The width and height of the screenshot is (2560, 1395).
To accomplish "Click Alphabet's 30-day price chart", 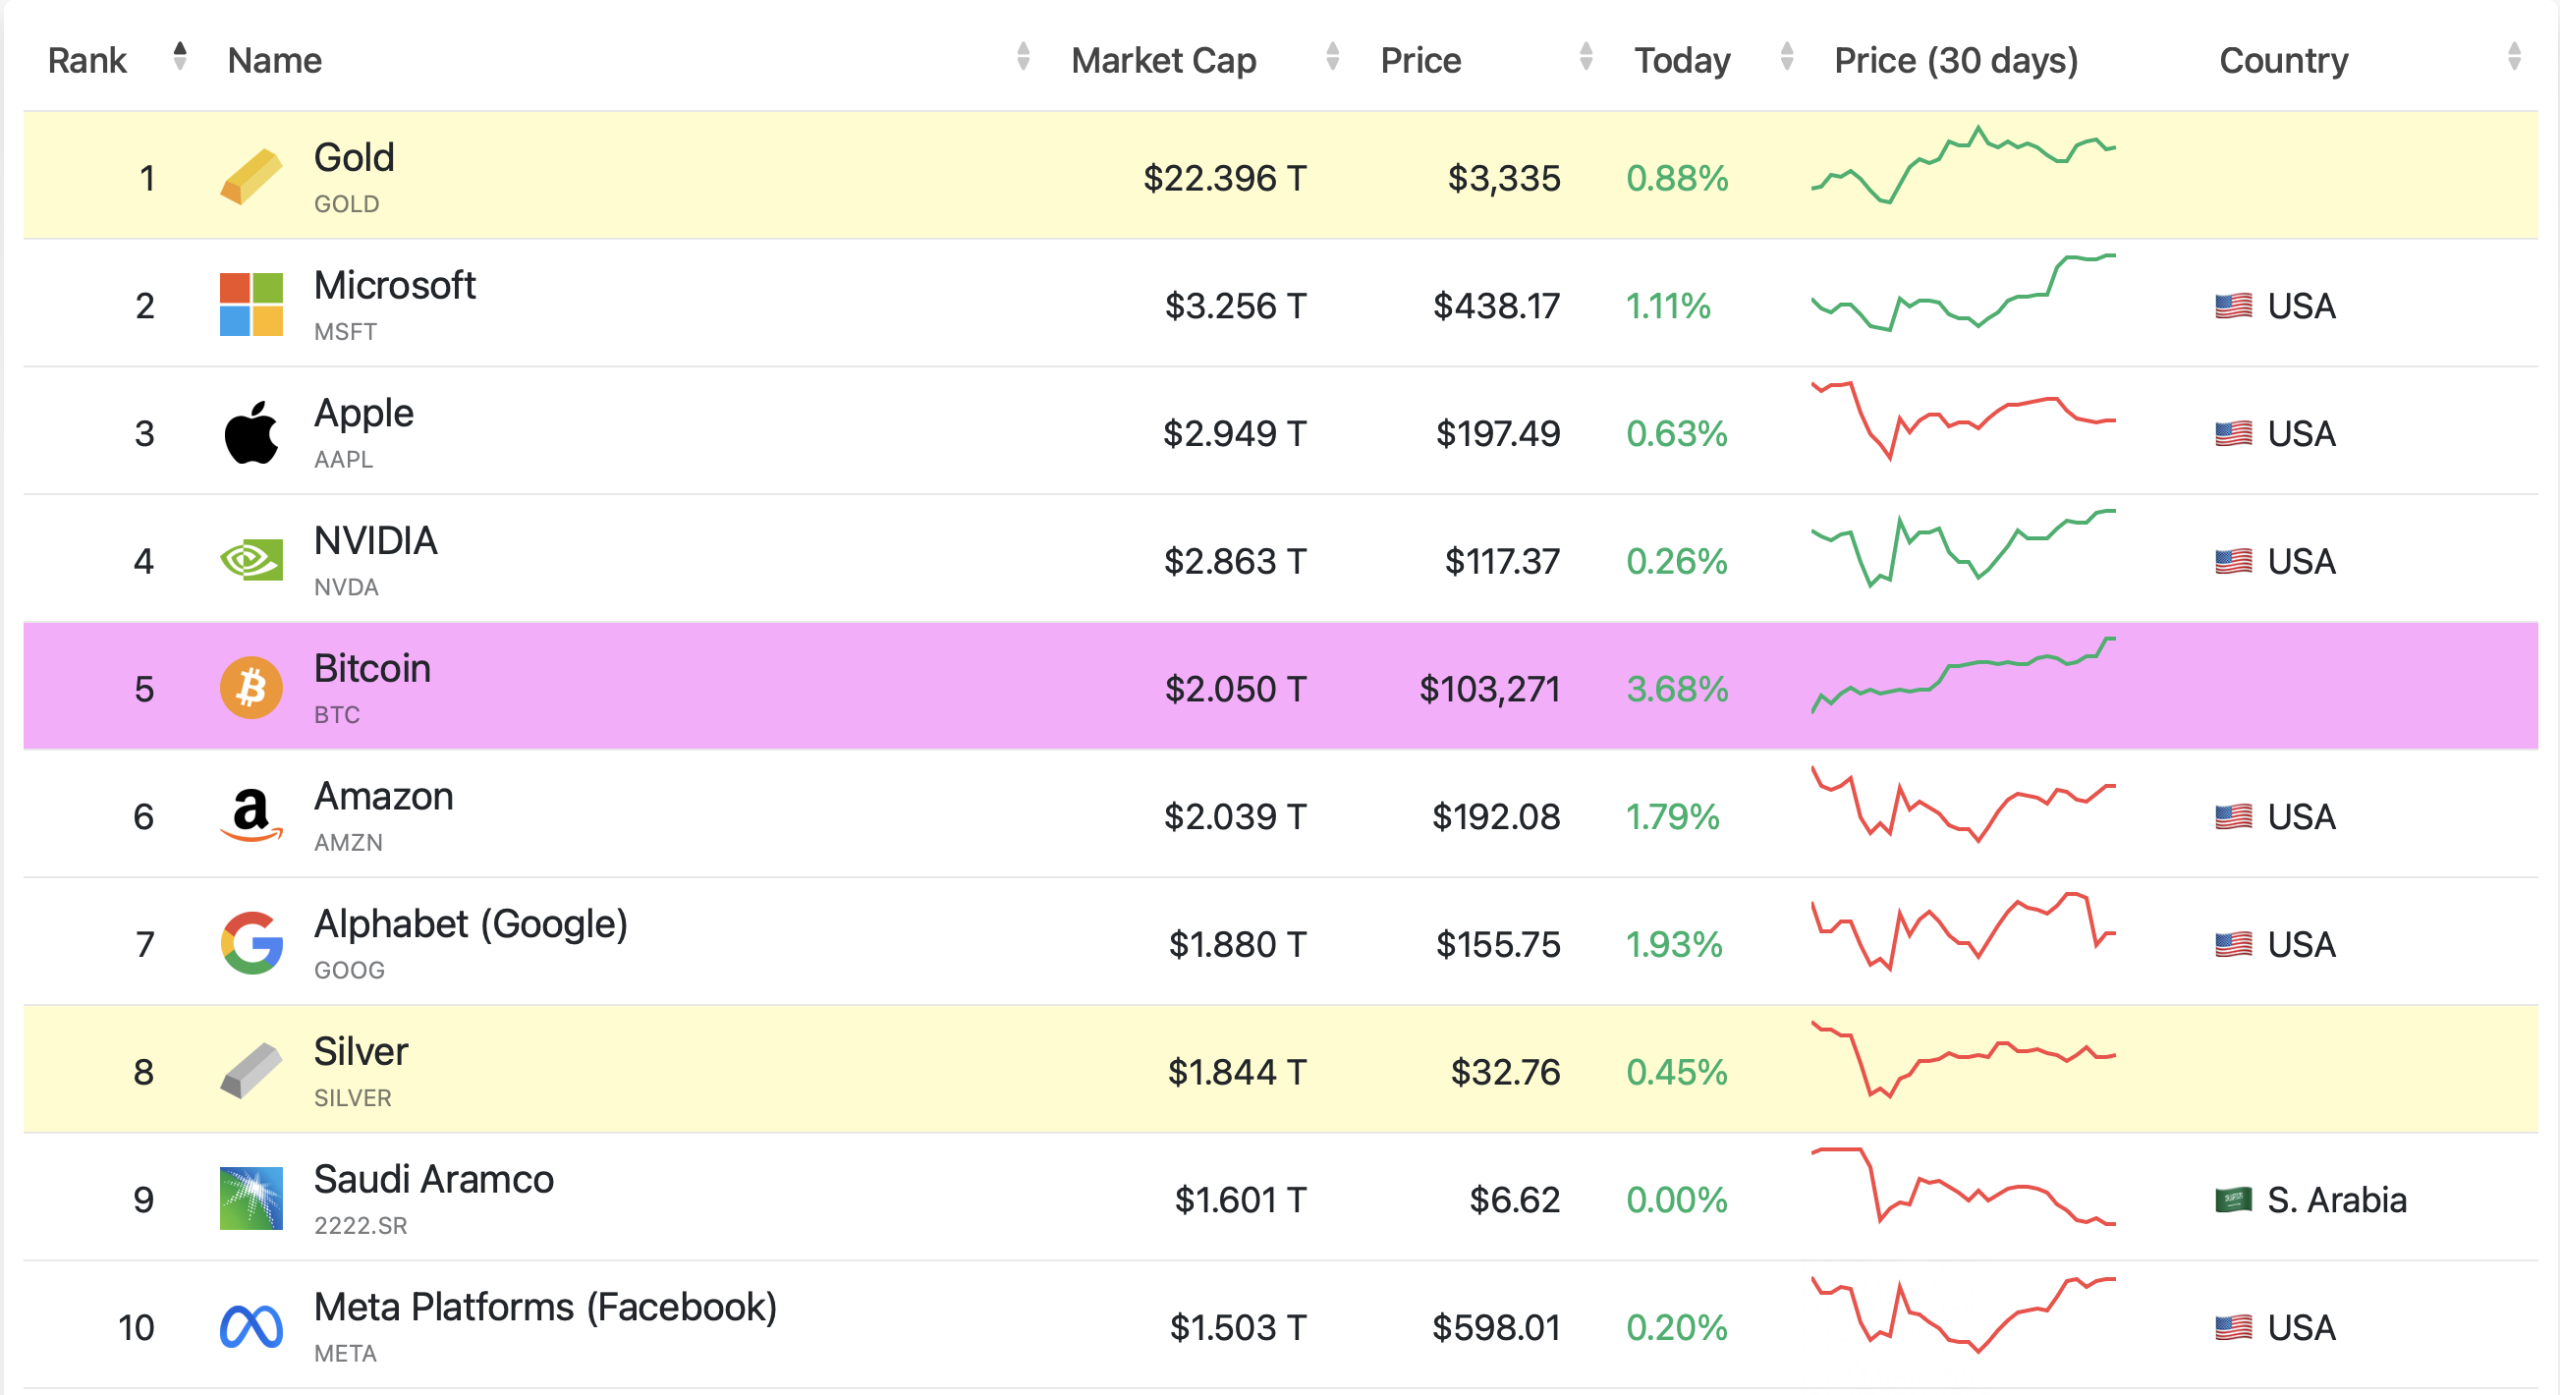I will (1963, 932).
